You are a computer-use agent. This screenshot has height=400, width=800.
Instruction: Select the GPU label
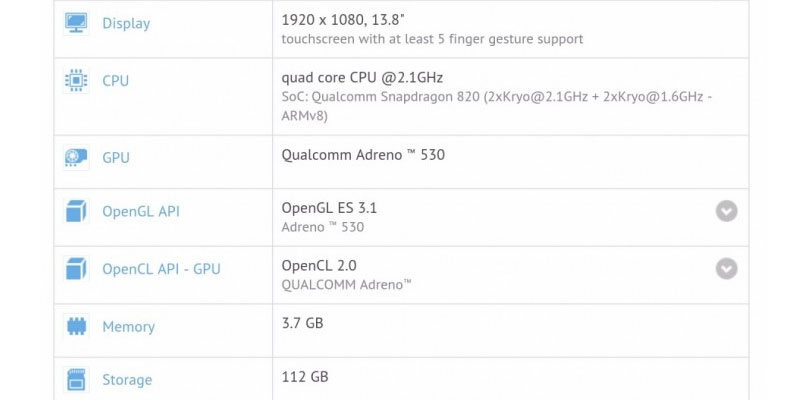[x=116, y=158]
